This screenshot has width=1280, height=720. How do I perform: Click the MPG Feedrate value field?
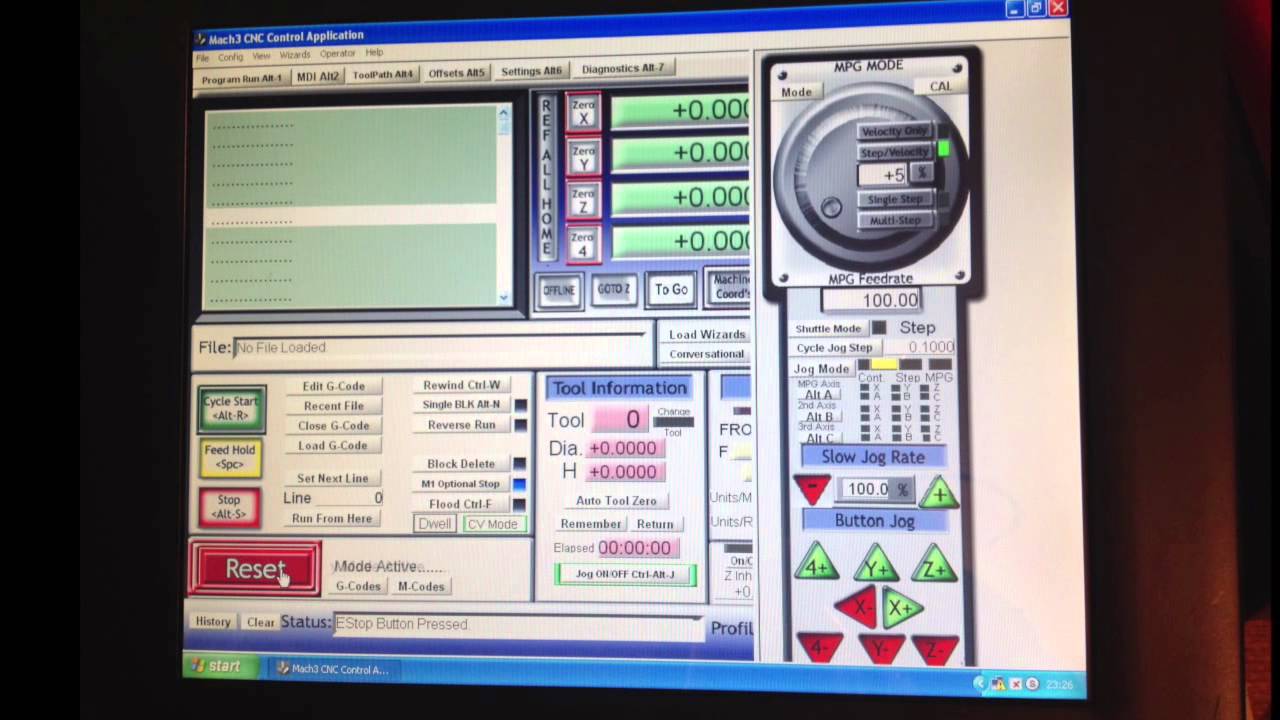point(871,300)
